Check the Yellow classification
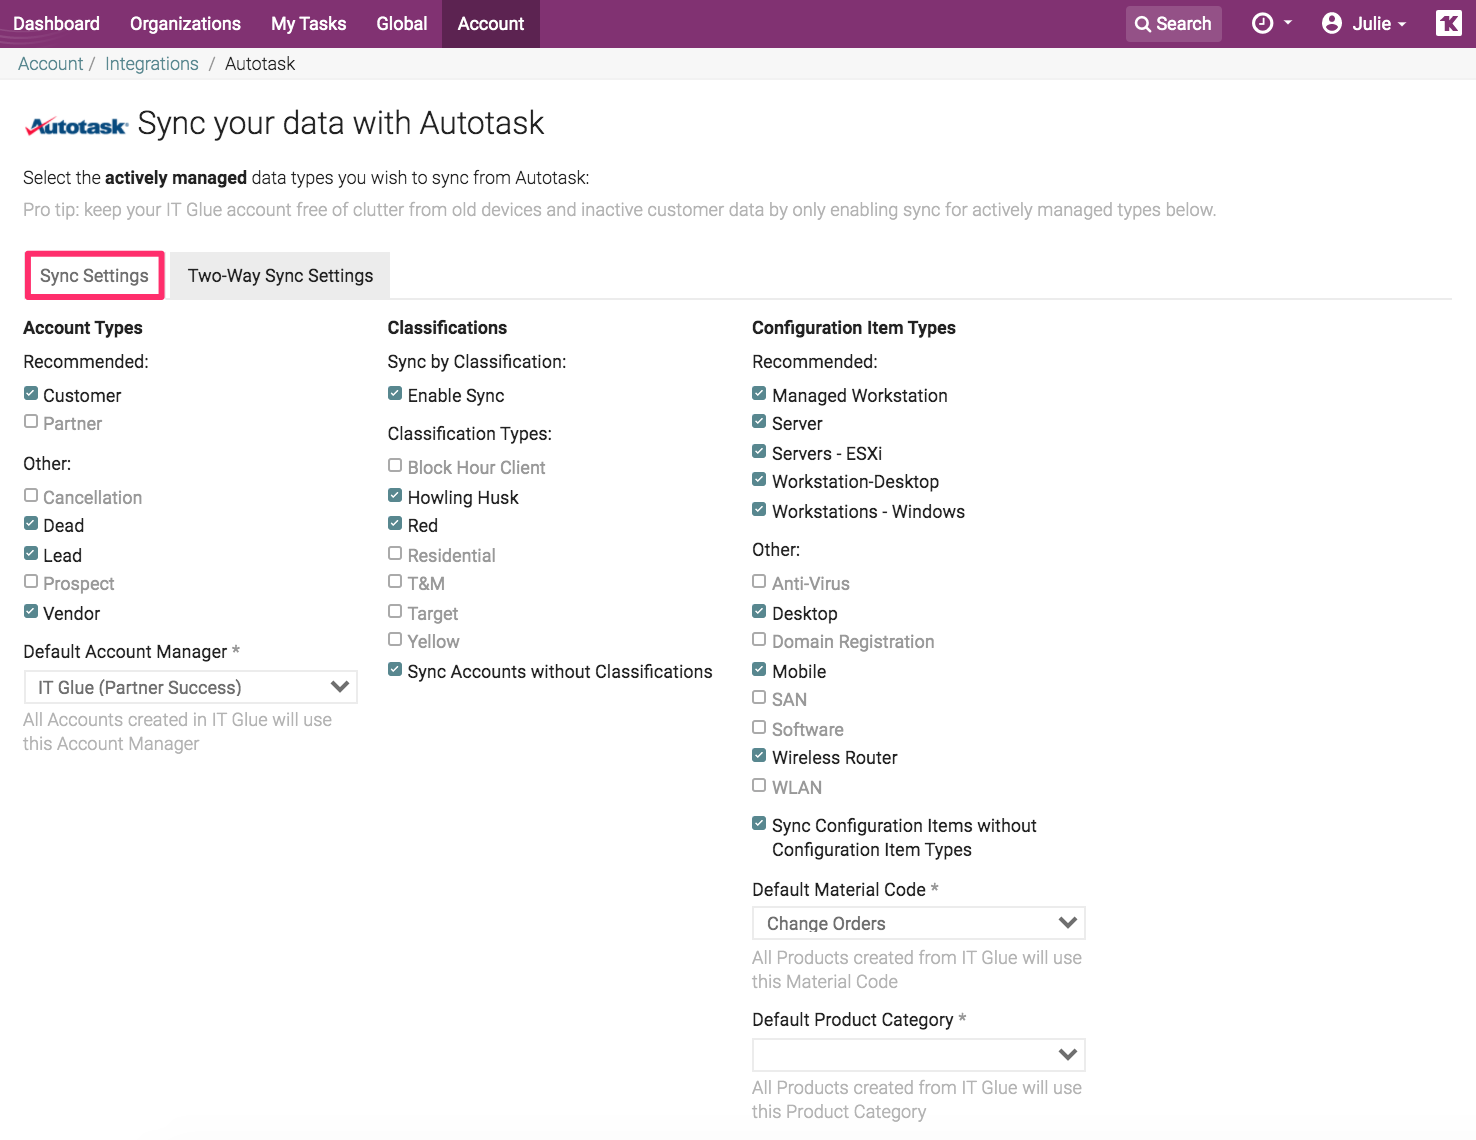The width and height of the screenshot is (1476, 1140). tap(395, 640)
